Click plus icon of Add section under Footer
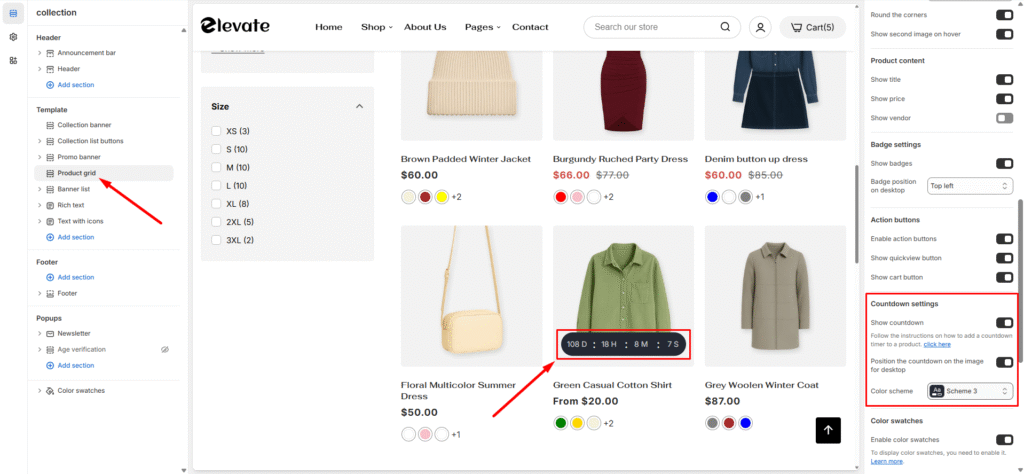Image resolution: width=1024 pixels, height=474 pixels. pos(50,277)
